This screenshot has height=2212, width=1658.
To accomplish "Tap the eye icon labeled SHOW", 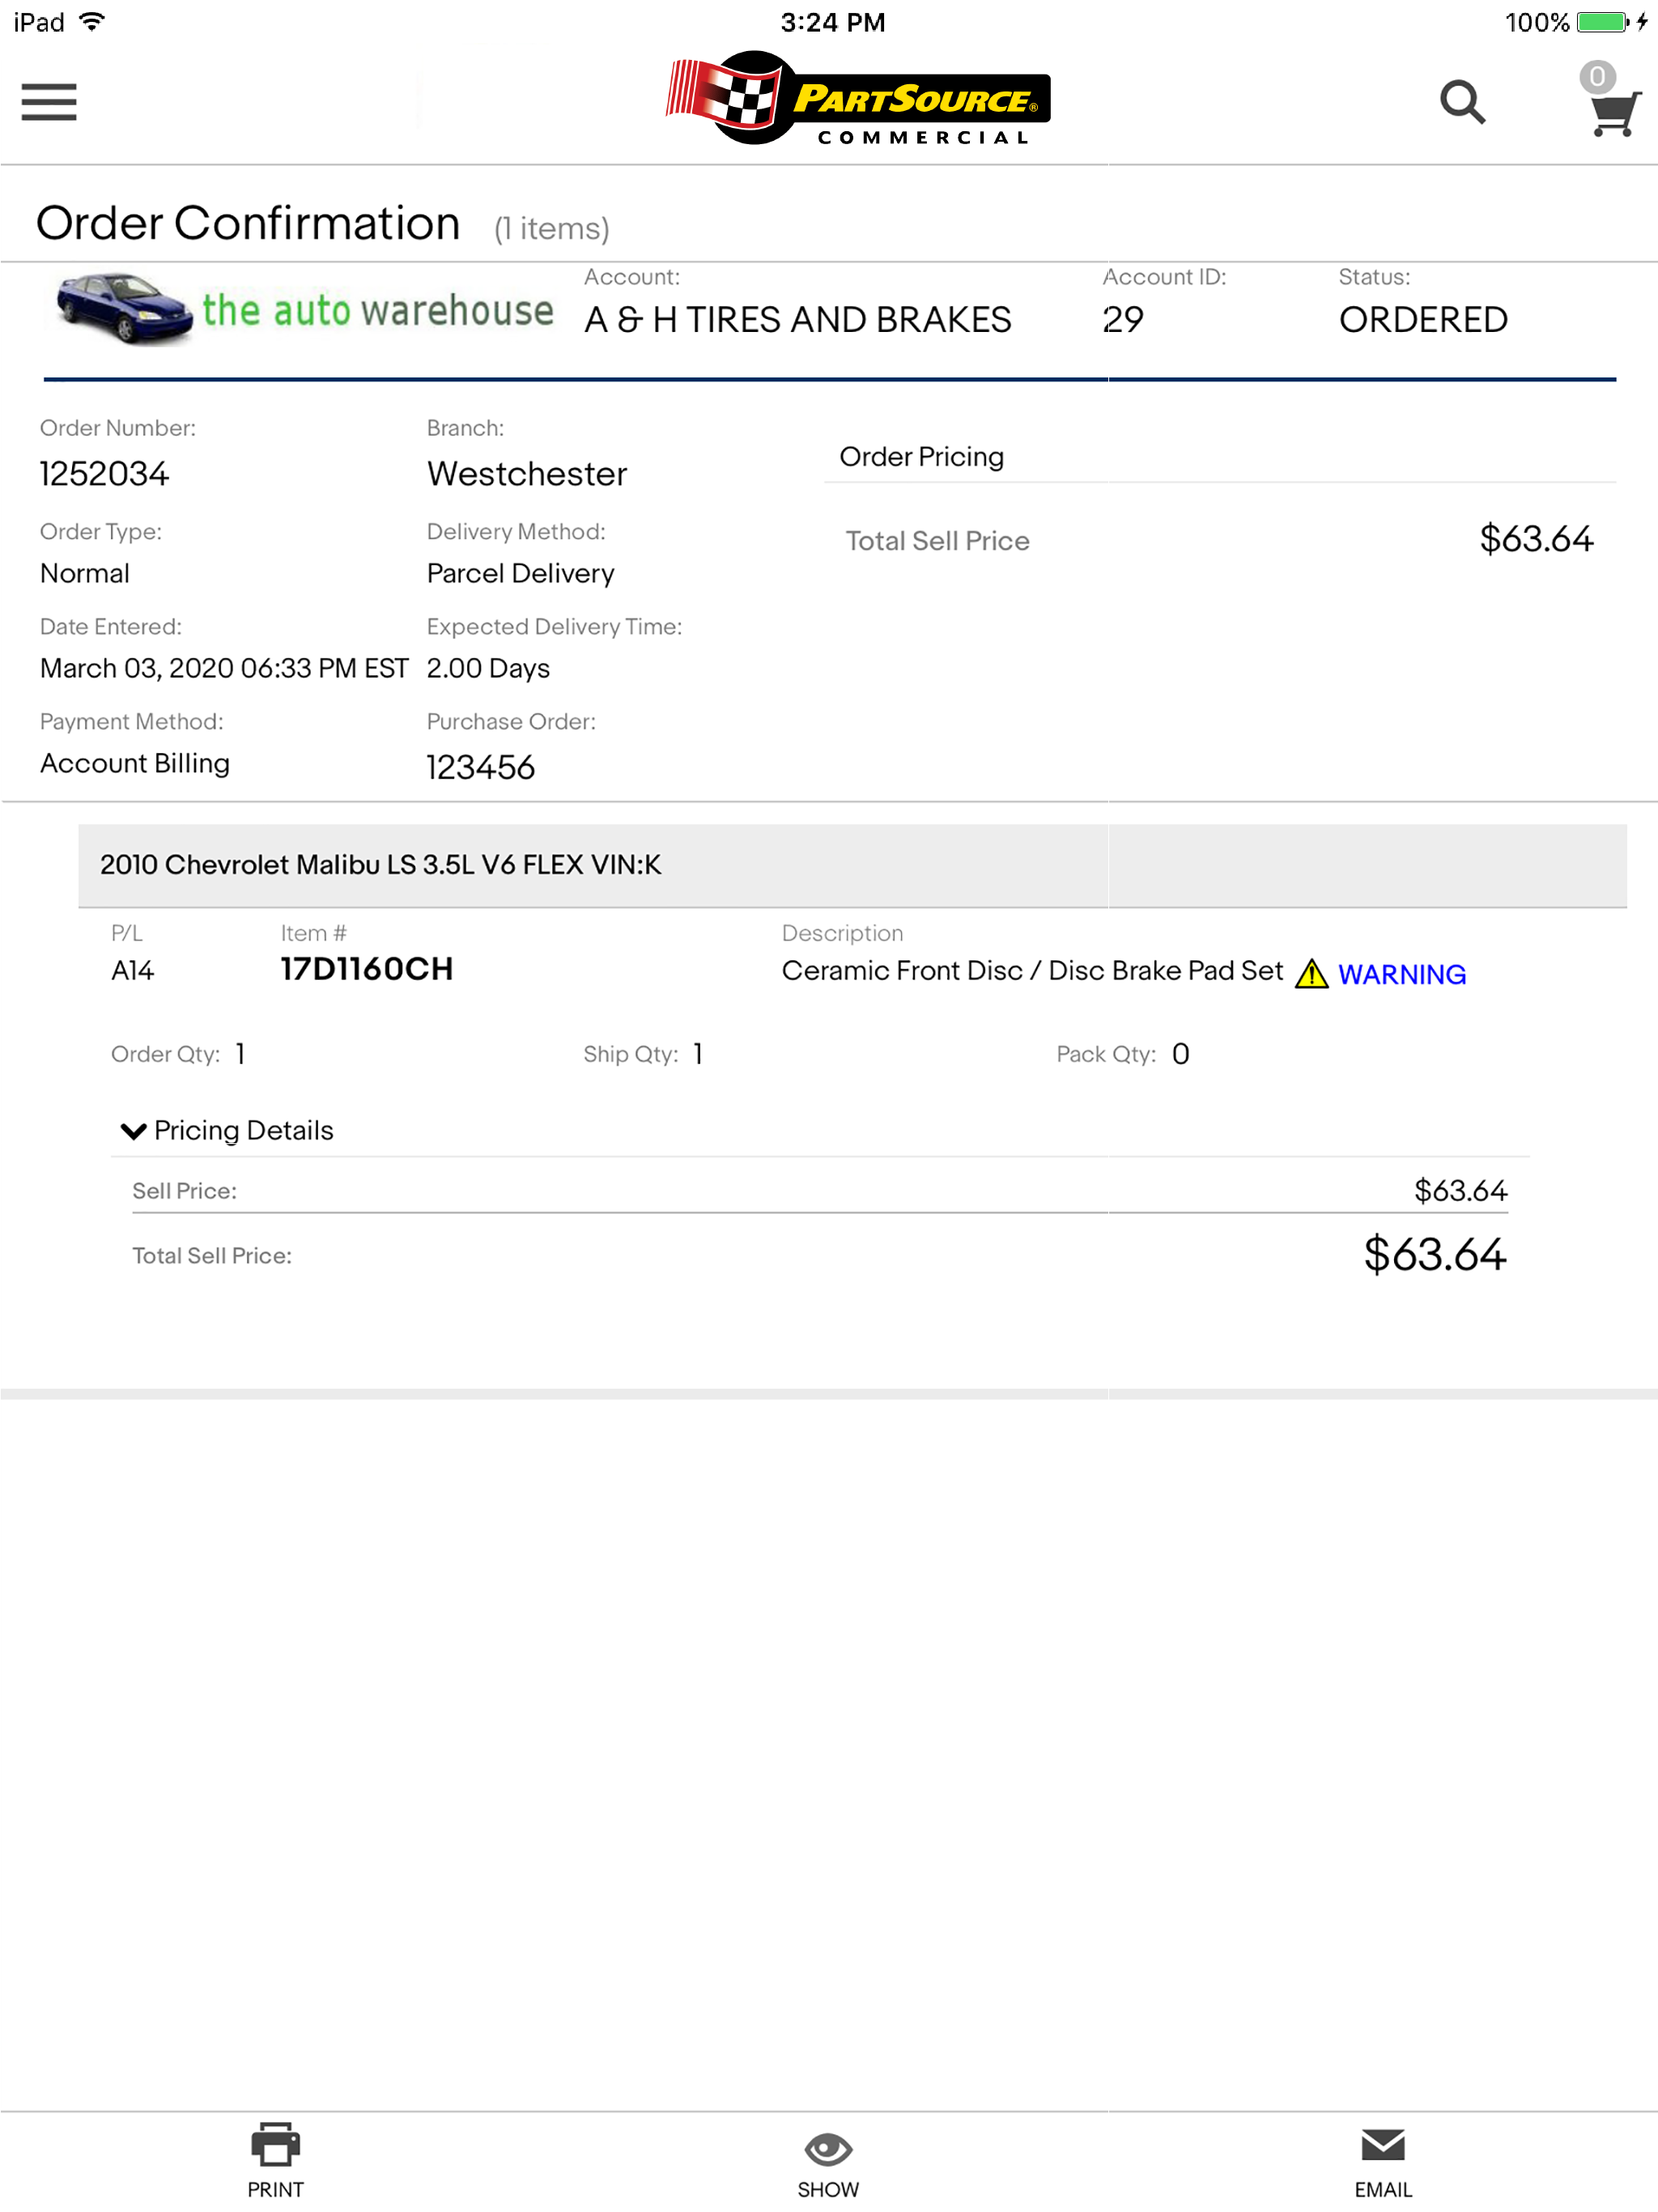I will (x=828, y=2148).
